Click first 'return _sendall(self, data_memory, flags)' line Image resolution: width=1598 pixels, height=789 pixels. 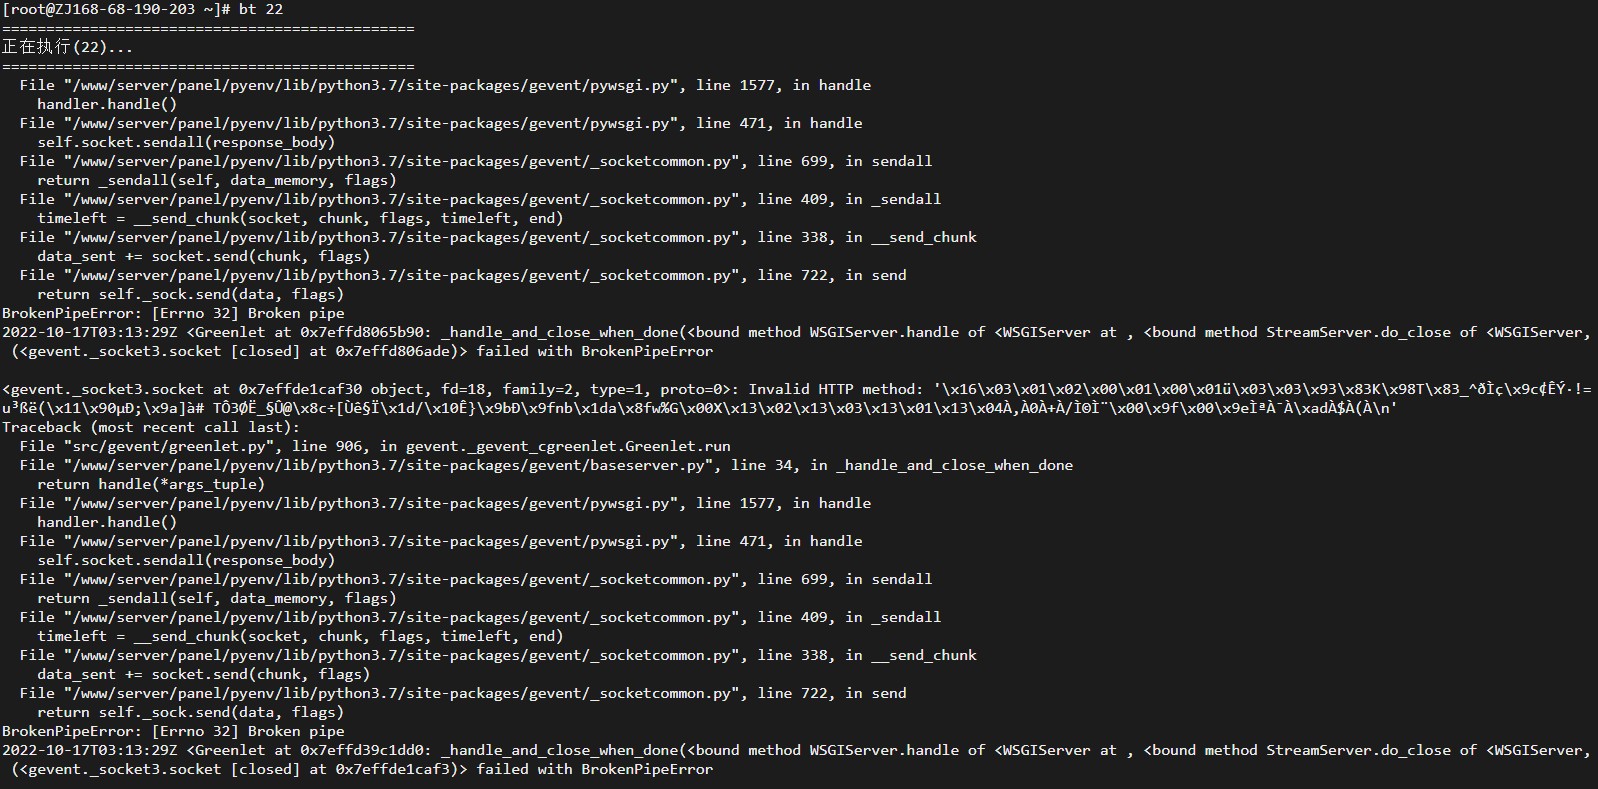217,180
